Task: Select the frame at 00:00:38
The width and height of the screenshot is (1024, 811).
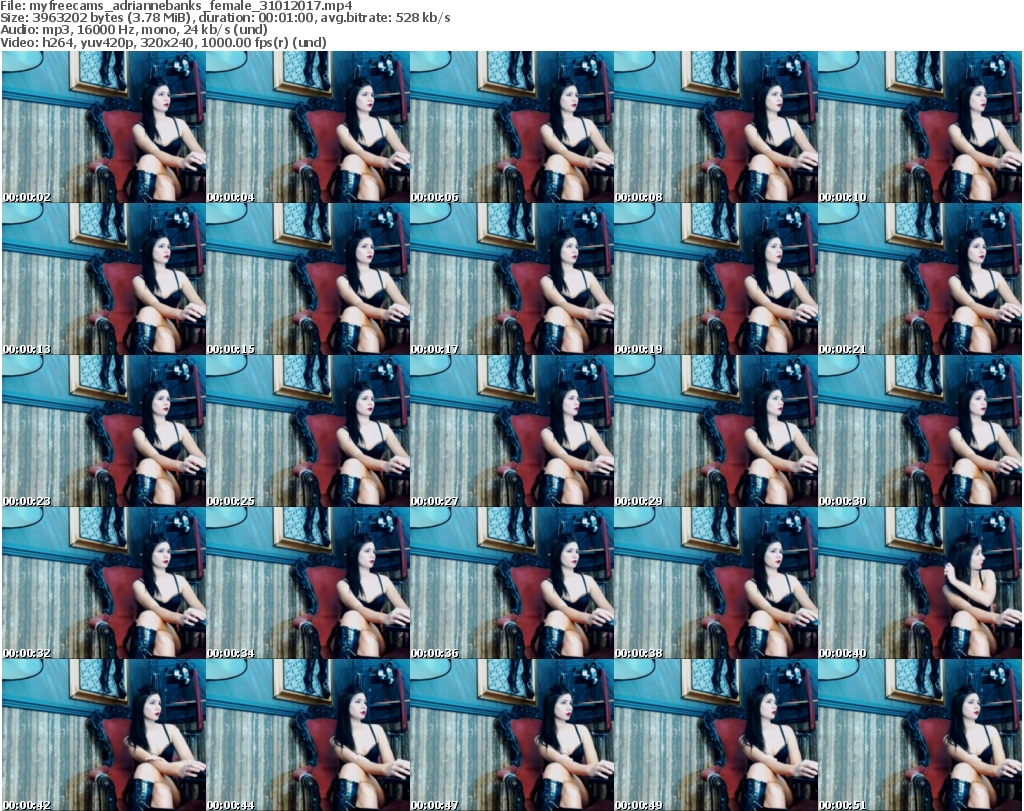Action: [x=715, y=583]
